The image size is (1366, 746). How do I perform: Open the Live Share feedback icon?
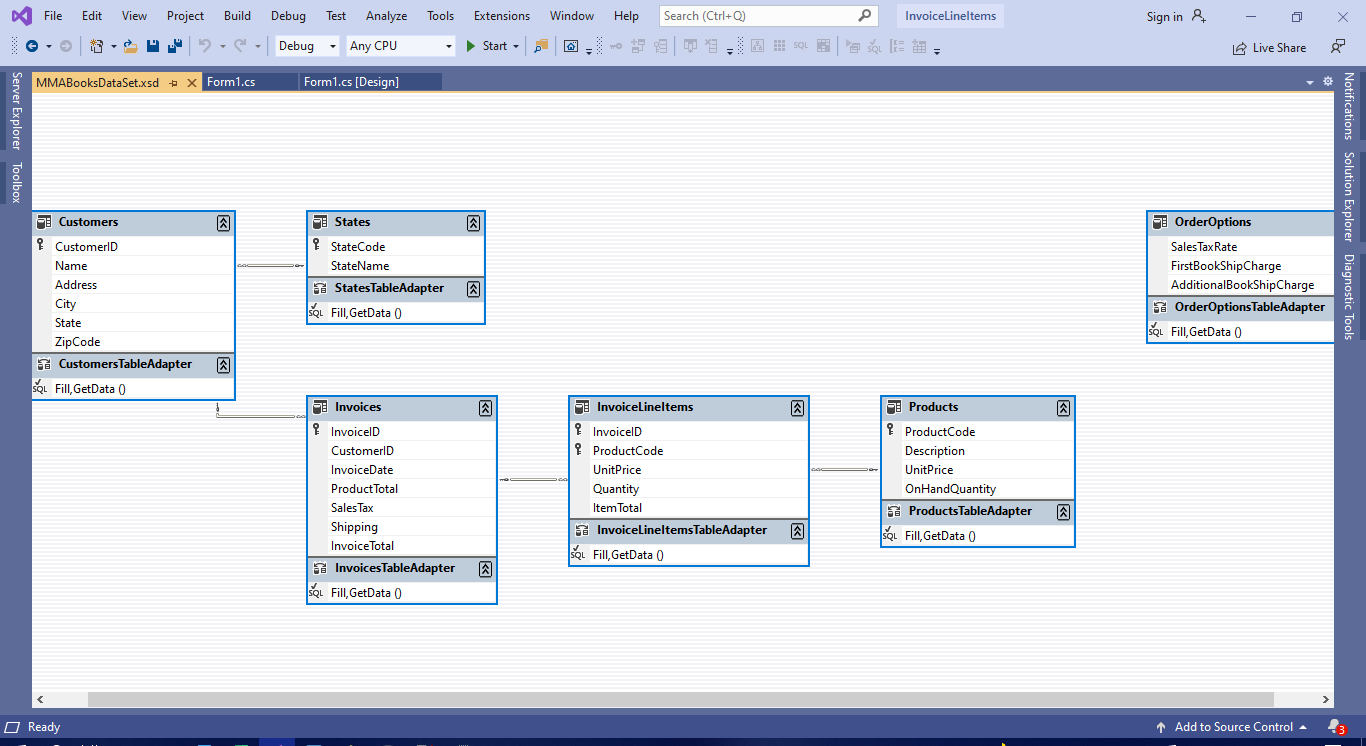click(x=1338, y=46)
